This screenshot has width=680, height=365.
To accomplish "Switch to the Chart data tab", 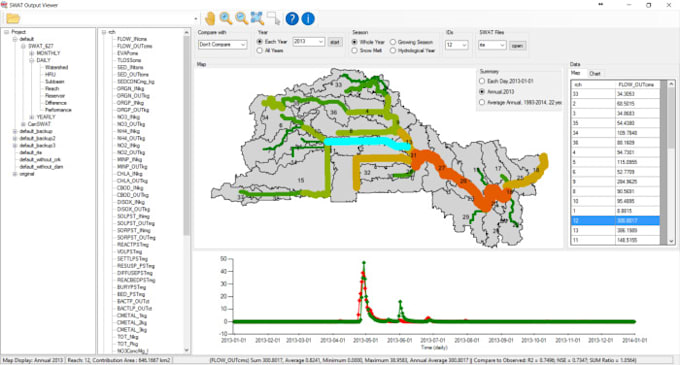I will click(595, 74).
